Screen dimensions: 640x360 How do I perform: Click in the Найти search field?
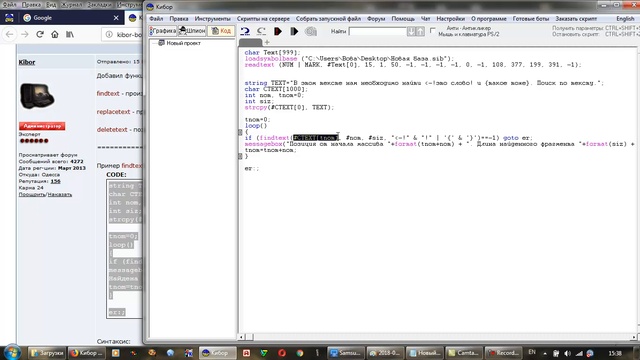pyautogui.click(x=378, y=31)
